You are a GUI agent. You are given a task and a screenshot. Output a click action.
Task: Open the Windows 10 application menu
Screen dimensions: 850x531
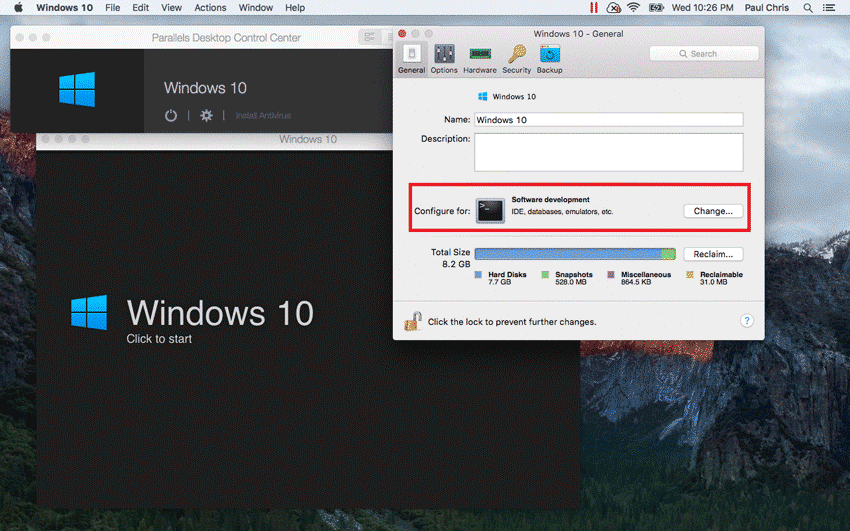click(x=65, y=8)
